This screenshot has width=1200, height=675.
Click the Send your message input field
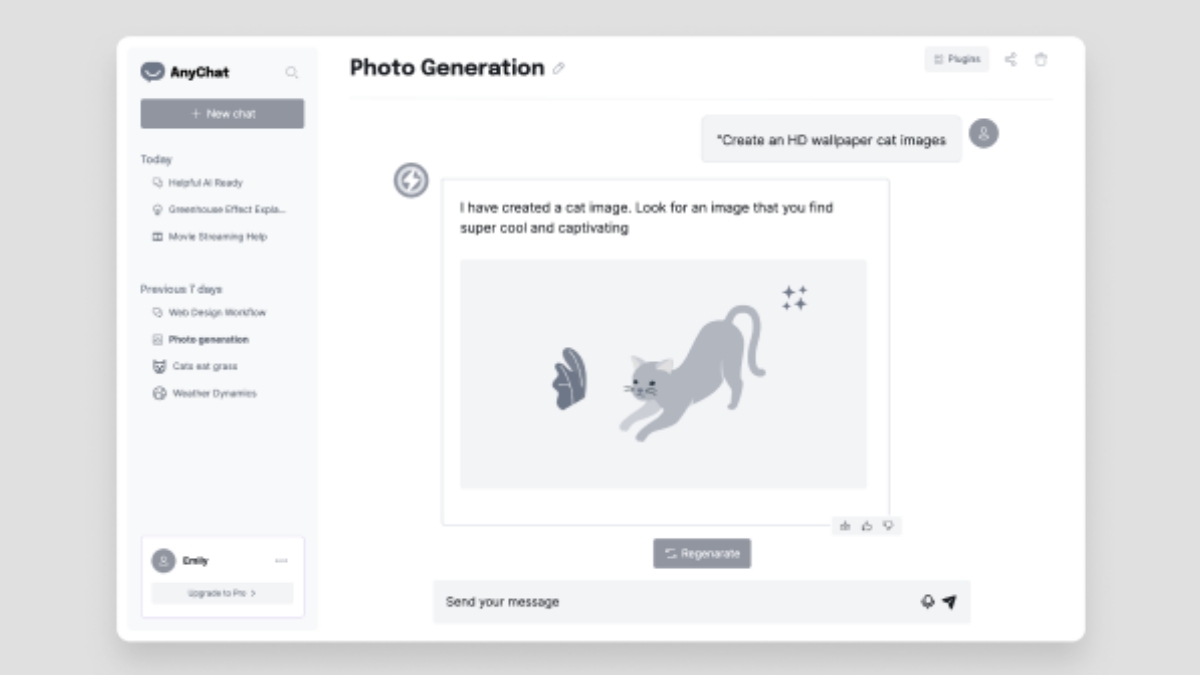click(x=670, y=602)
